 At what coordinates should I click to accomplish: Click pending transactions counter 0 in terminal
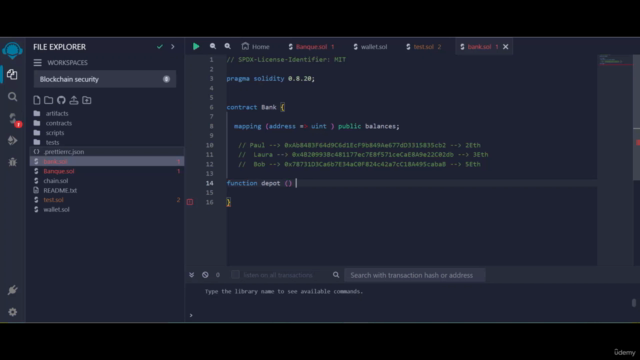tap(218, 275)
